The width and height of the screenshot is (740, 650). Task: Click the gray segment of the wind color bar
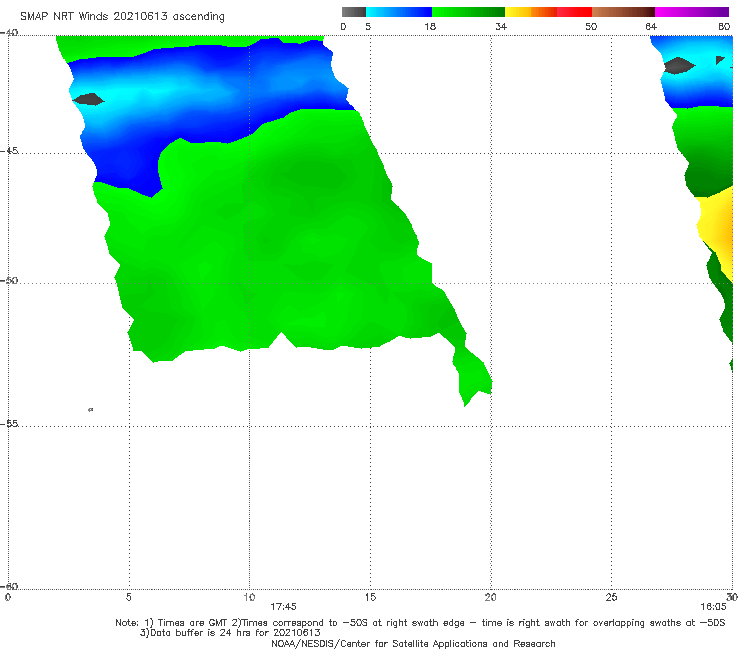click(353, 12)
